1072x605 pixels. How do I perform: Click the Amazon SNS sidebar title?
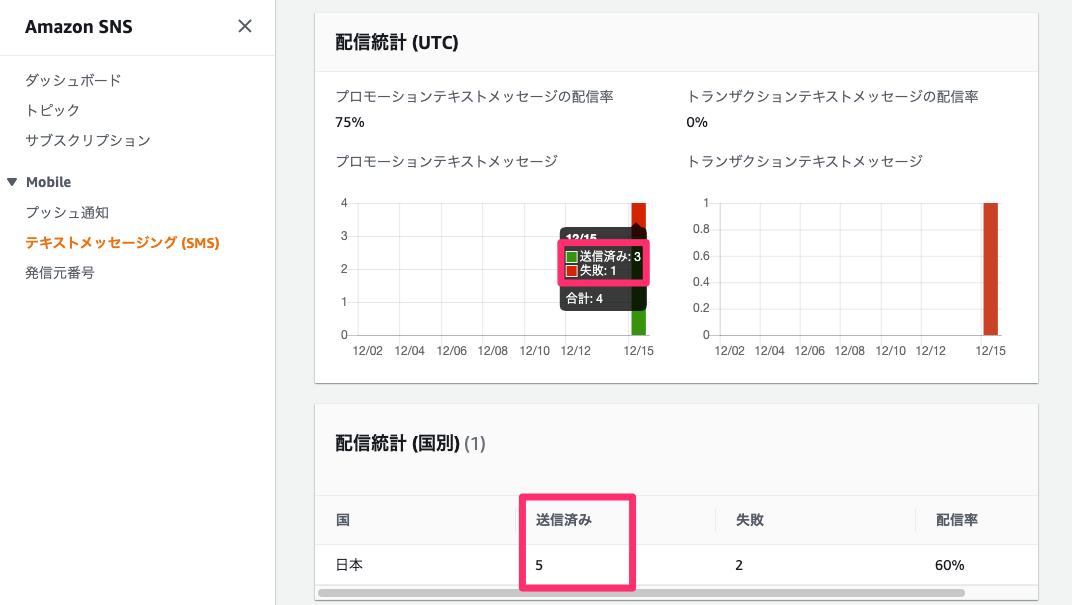79,26
